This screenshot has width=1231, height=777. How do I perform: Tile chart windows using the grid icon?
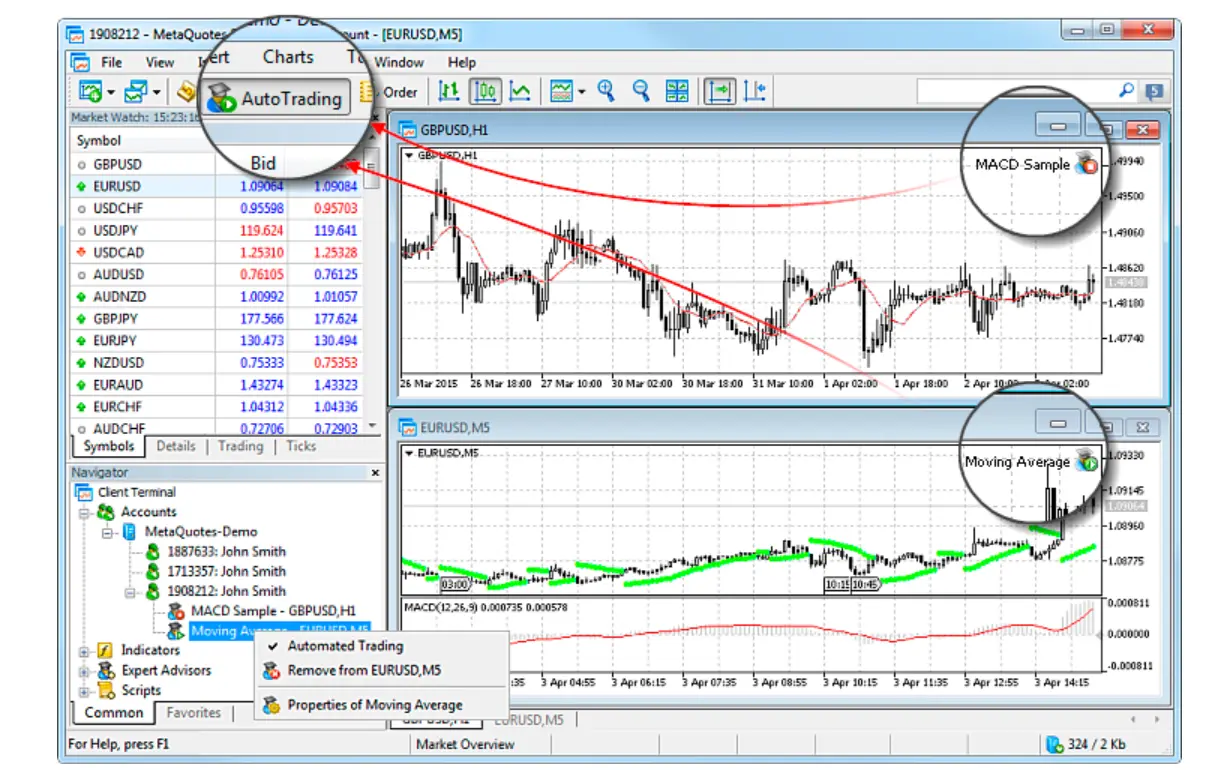677,92
